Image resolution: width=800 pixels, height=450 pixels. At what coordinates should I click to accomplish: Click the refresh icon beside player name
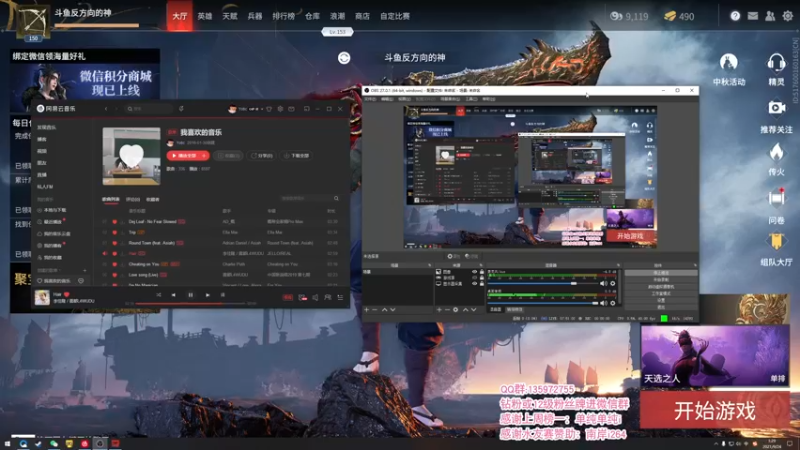[344, 58]
